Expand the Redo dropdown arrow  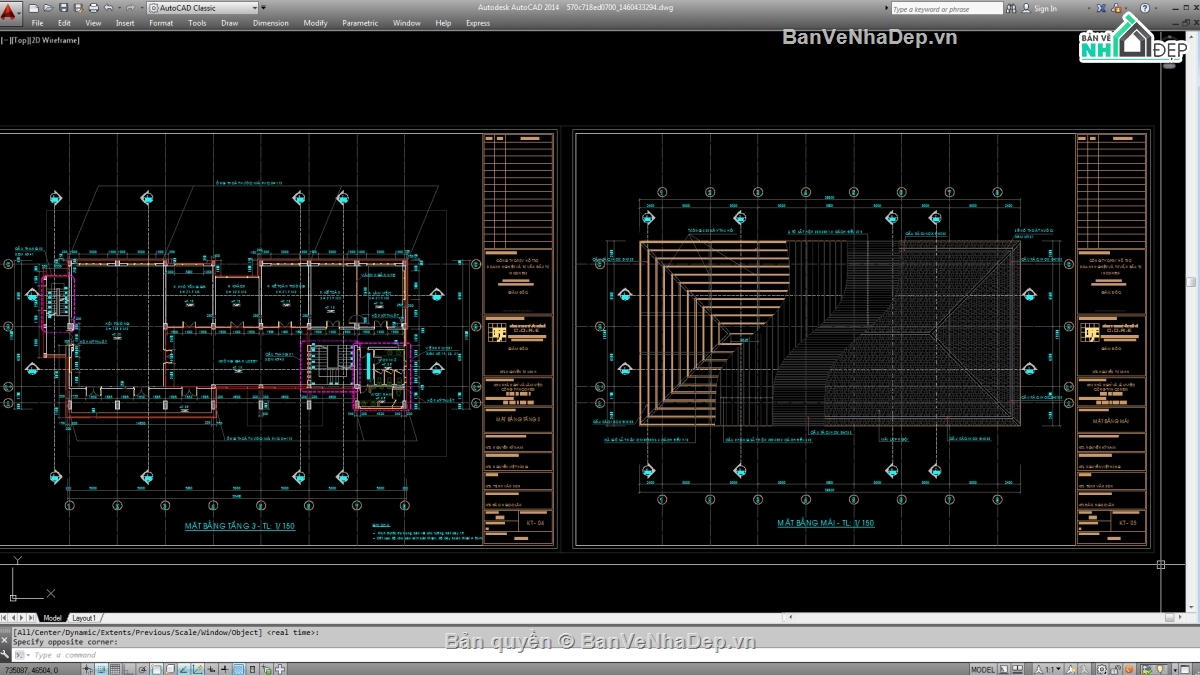click(141, 8)
